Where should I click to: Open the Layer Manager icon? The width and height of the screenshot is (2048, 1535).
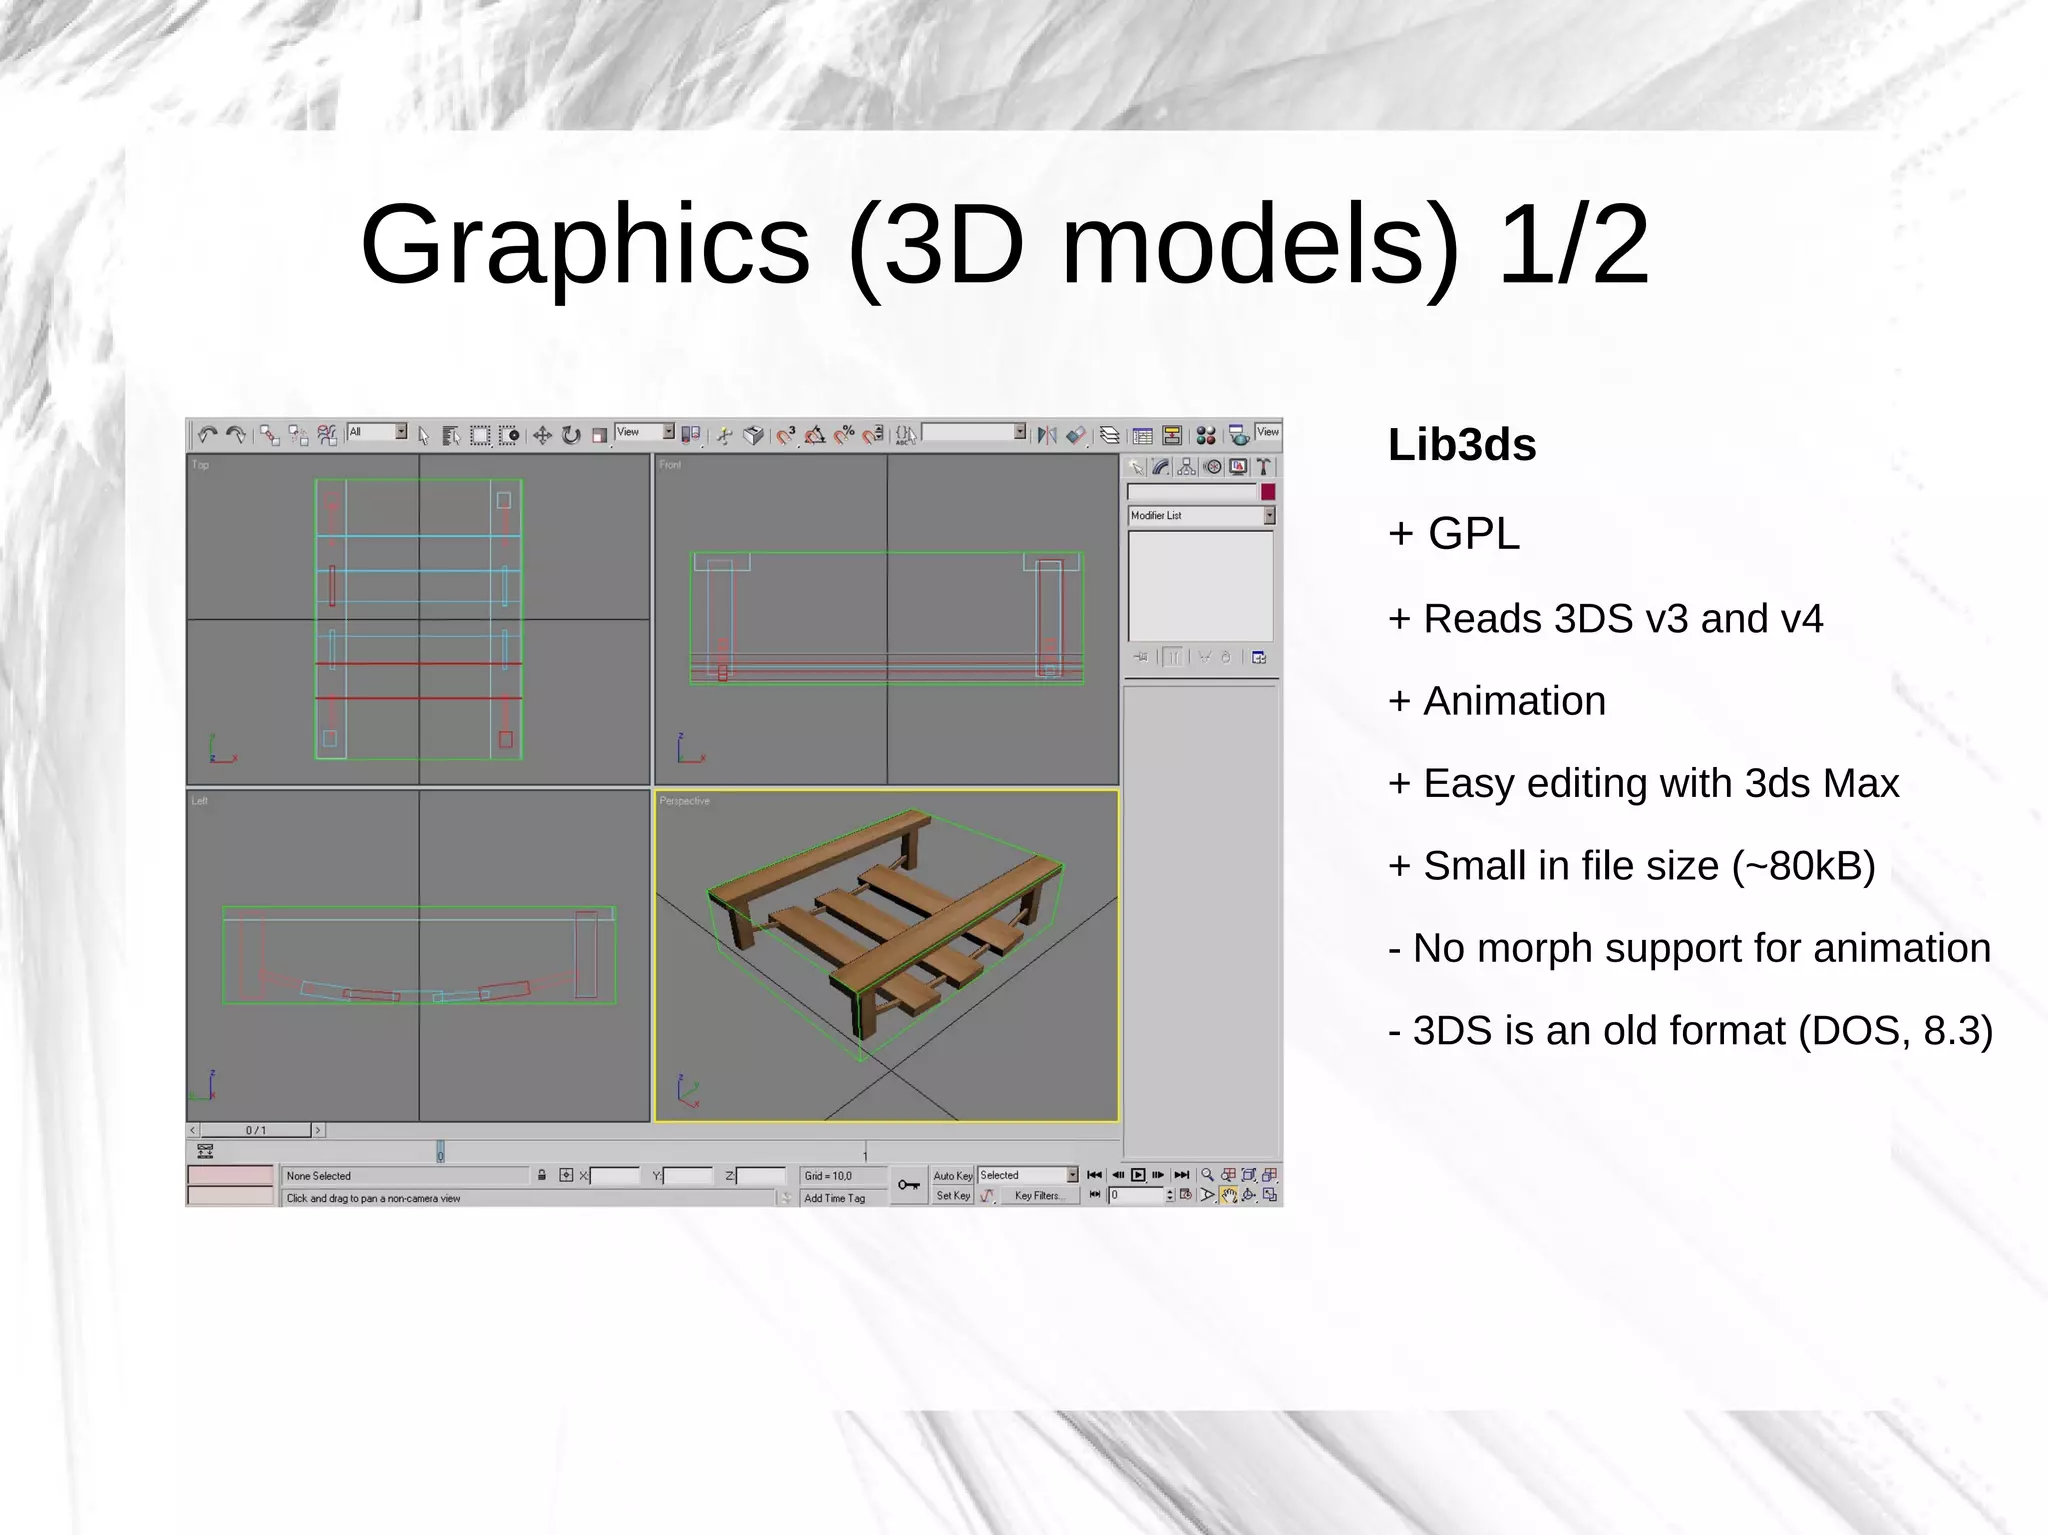point(1109,435)
